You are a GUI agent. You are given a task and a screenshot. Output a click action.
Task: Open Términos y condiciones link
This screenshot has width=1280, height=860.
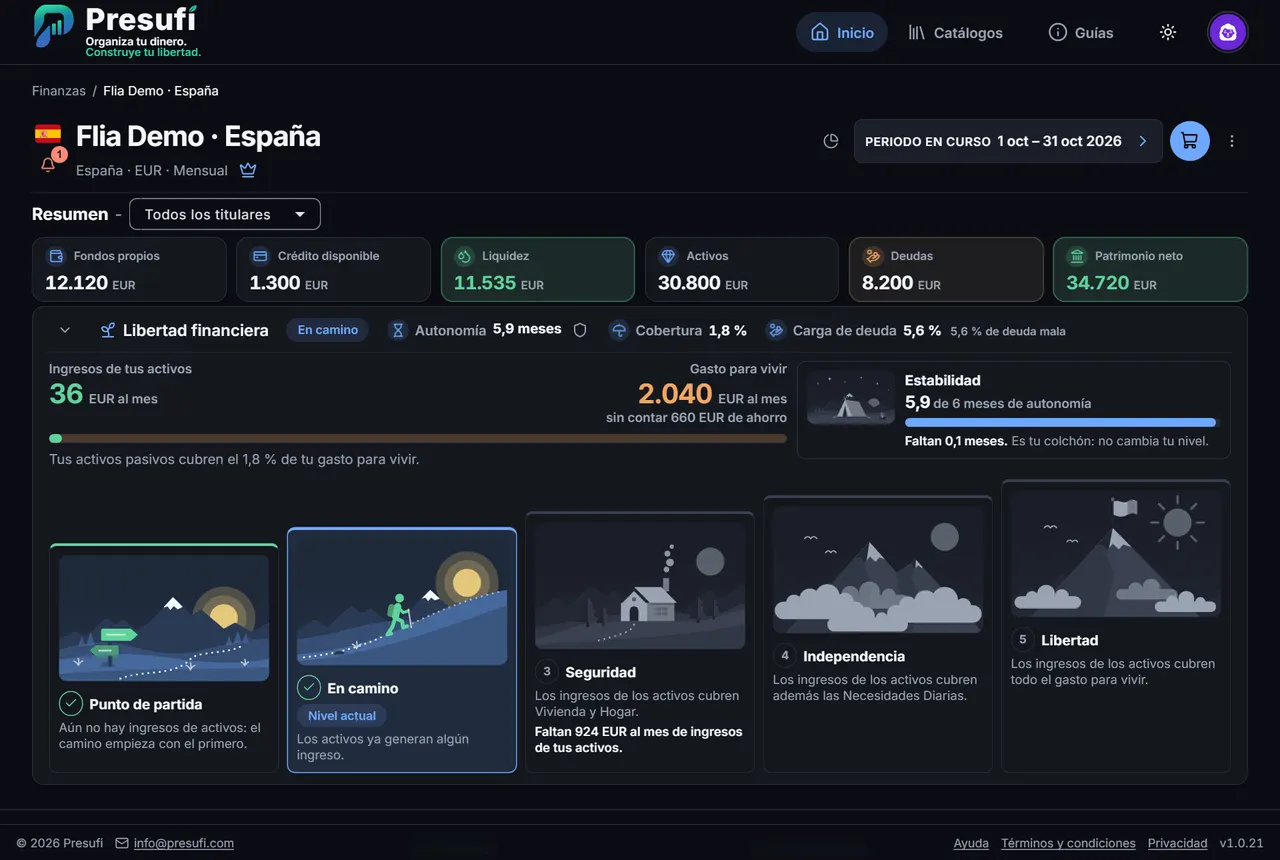point(1068,843)
